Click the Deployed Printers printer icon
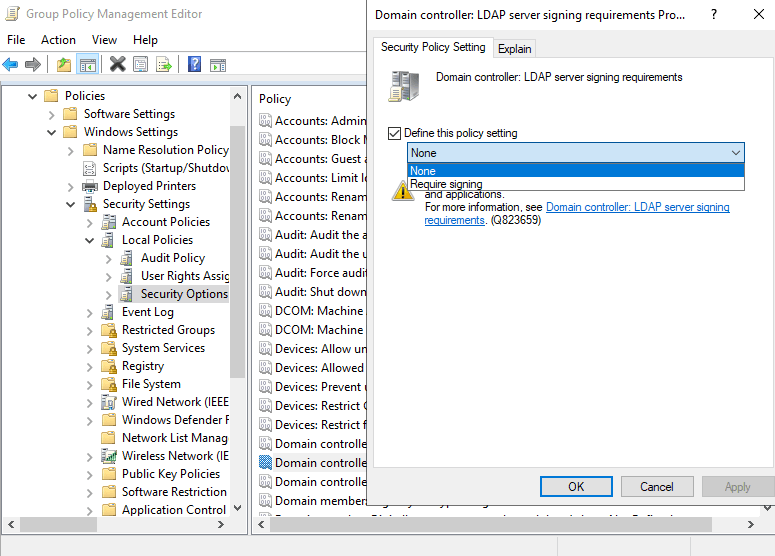 tap(90, 186)
